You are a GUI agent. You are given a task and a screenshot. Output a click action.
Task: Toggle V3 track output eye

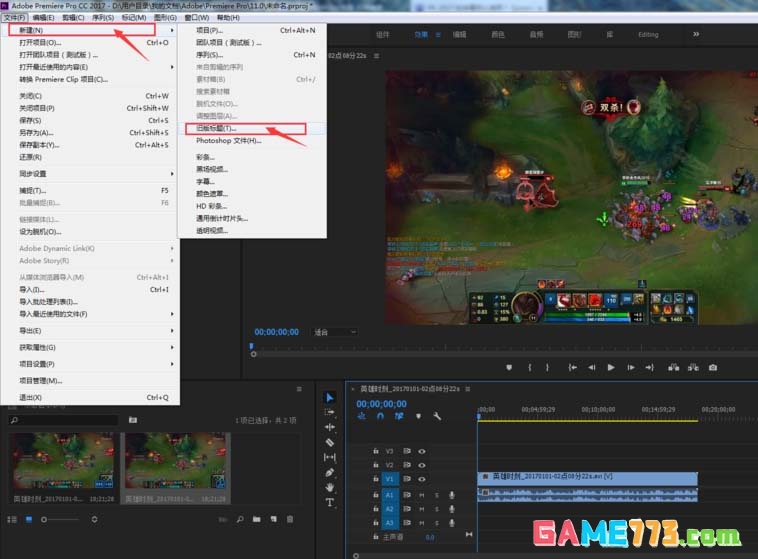click(x=422, y=451)
